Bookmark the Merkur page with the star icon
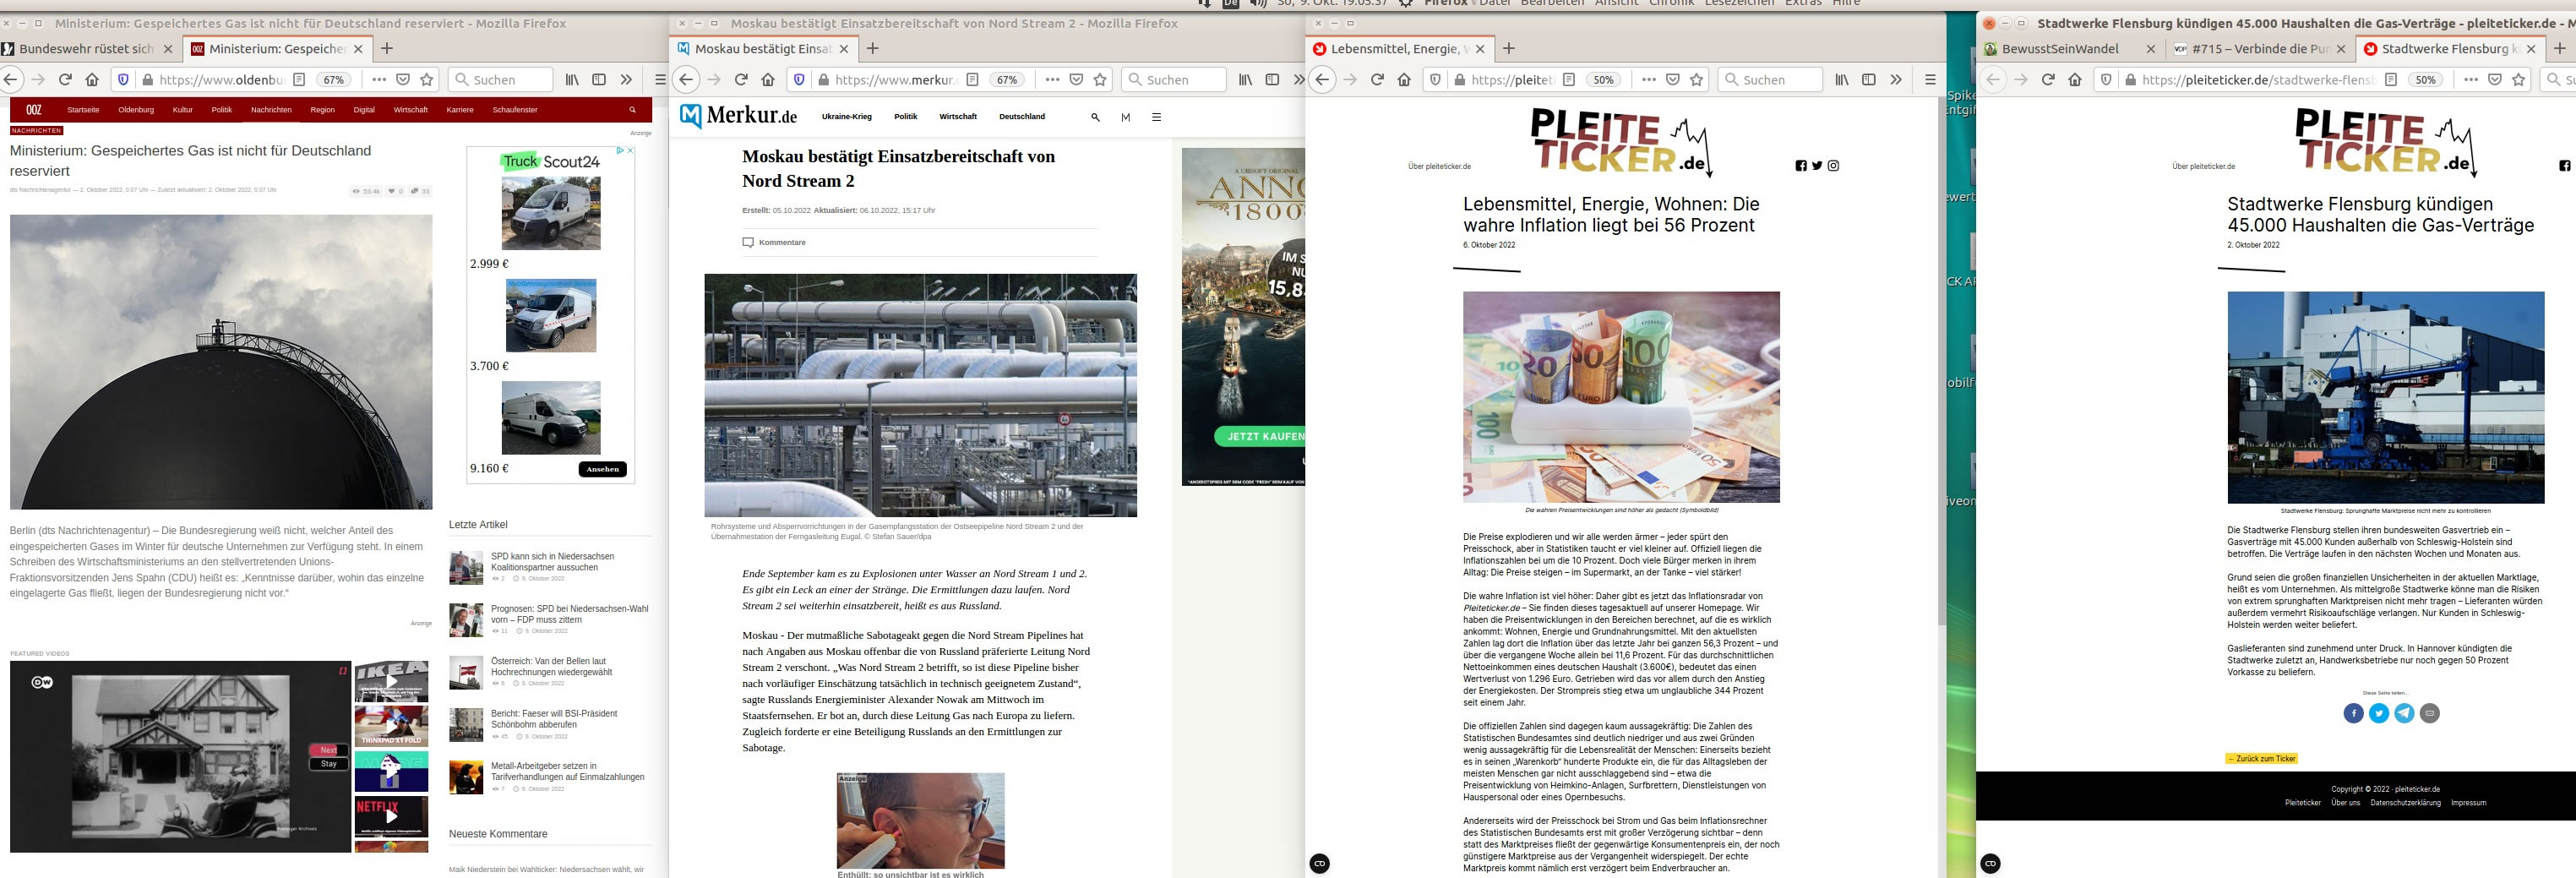Viewport: 2576px width, 878px height. (x=1100, y=80)
